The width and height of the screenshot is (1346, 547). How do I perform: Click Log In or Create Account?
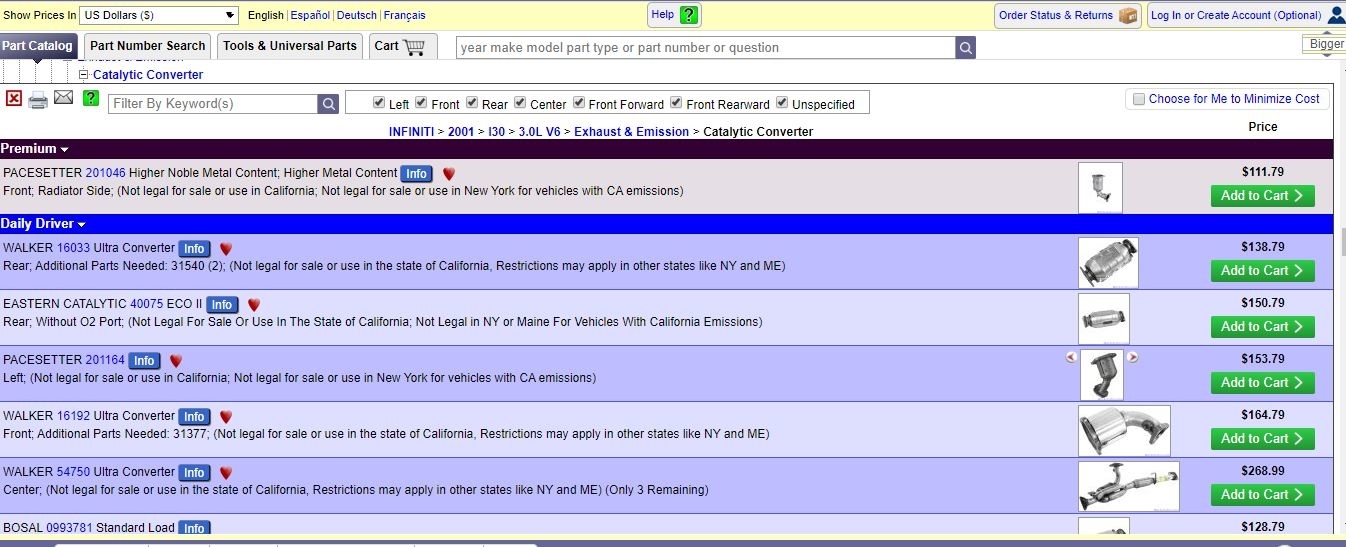(1236, 15)
